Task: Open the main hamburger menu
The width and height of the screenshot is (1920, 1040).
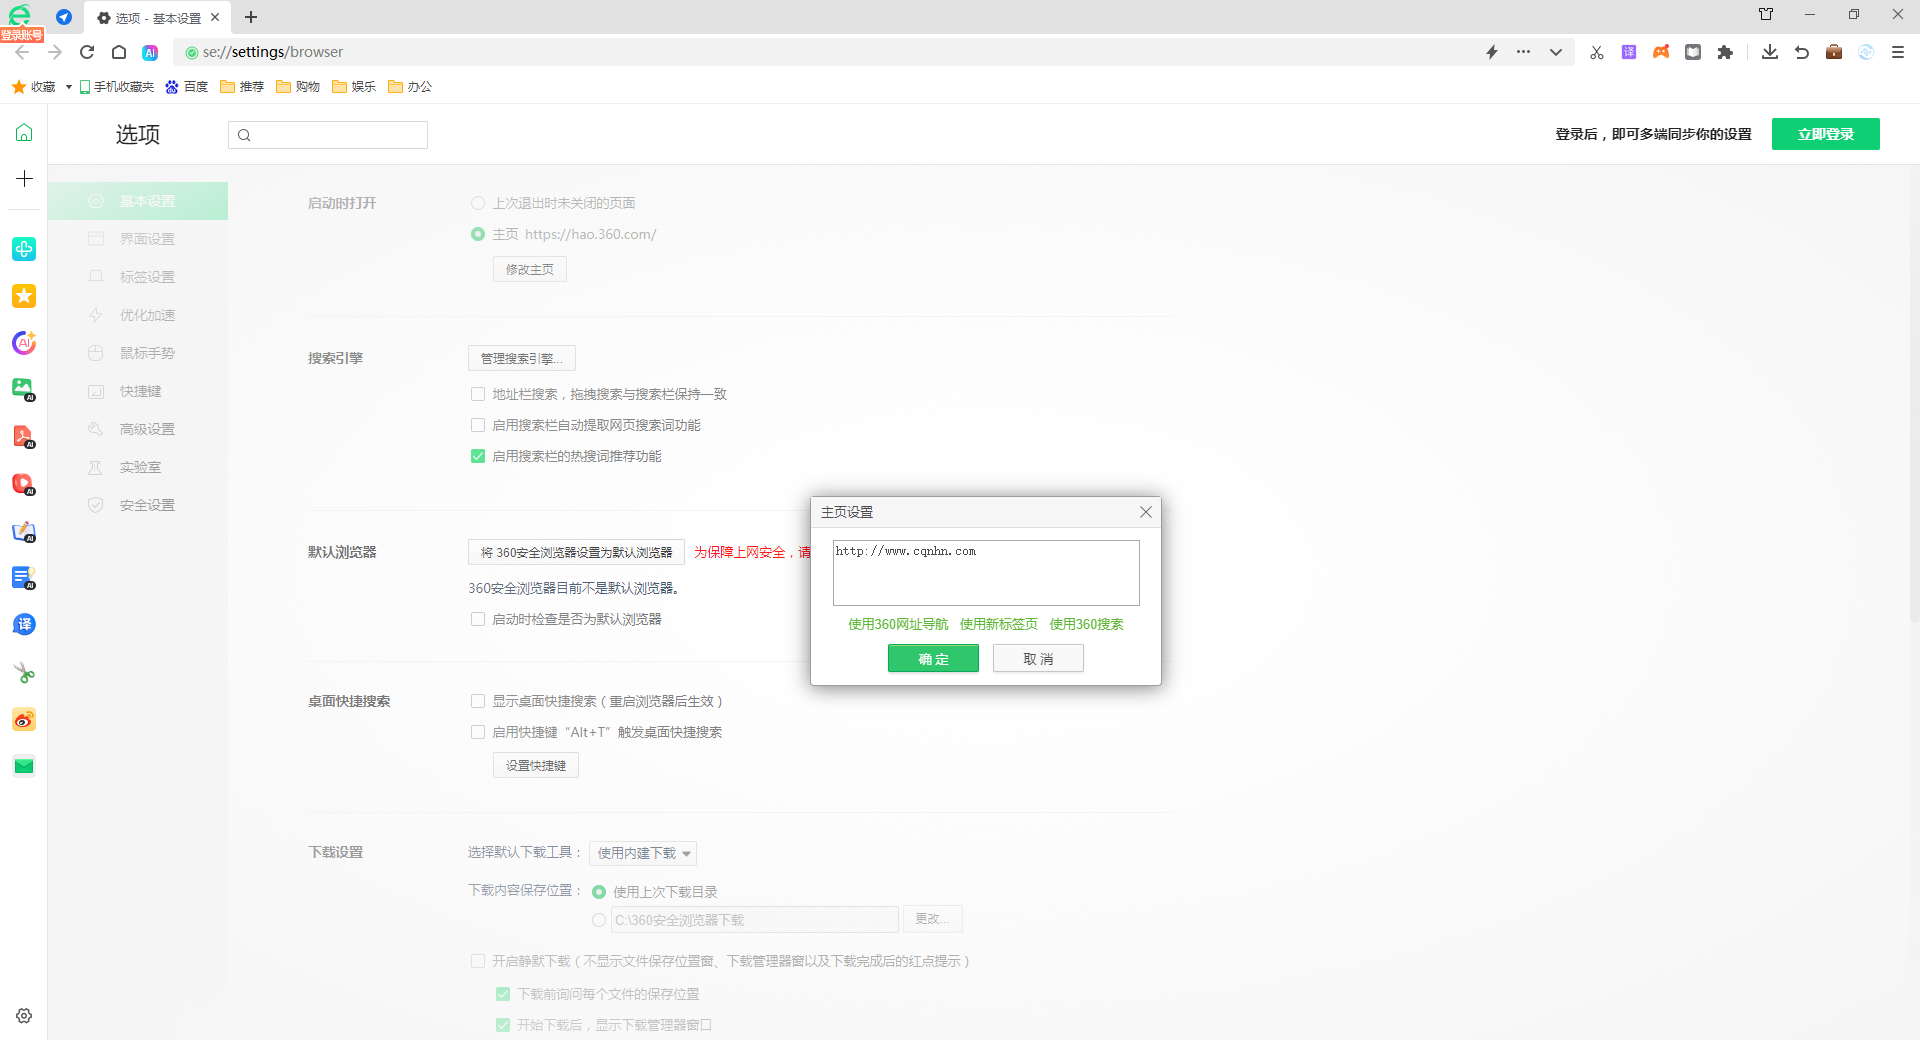Action: click(1898, 52)
